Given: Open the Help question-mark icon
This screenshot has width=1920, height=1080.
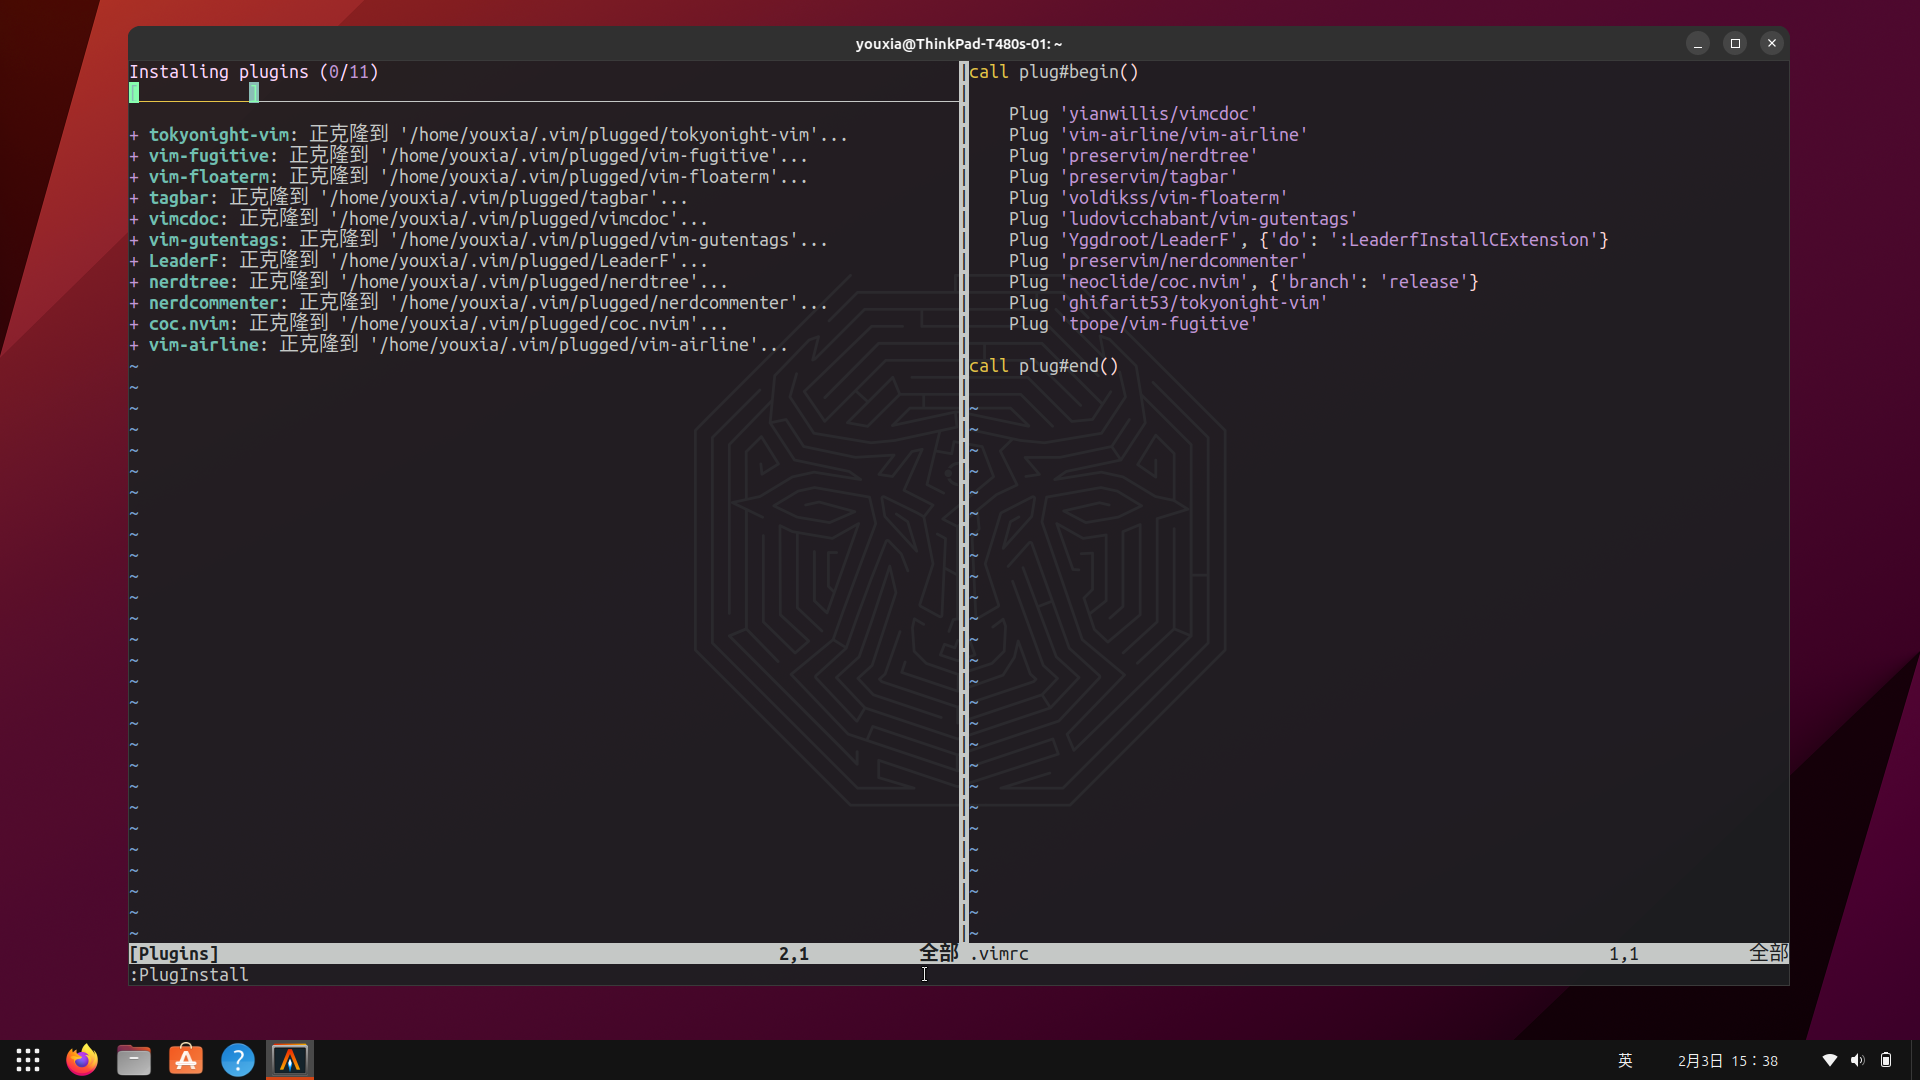Looking at the screenshot, I should [x=238, y=1060].
